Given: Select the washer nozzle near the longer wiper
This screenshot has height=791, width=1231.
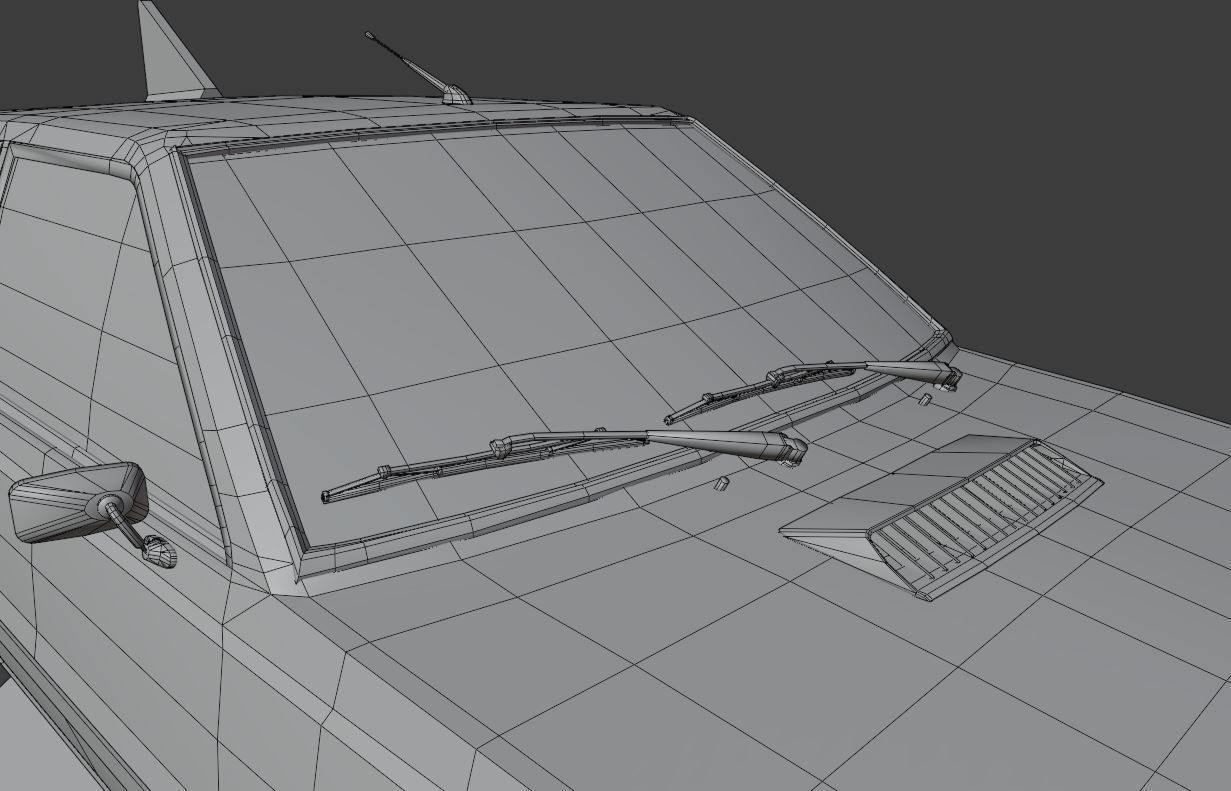Looking at the screenshot, I should (720, 485).
